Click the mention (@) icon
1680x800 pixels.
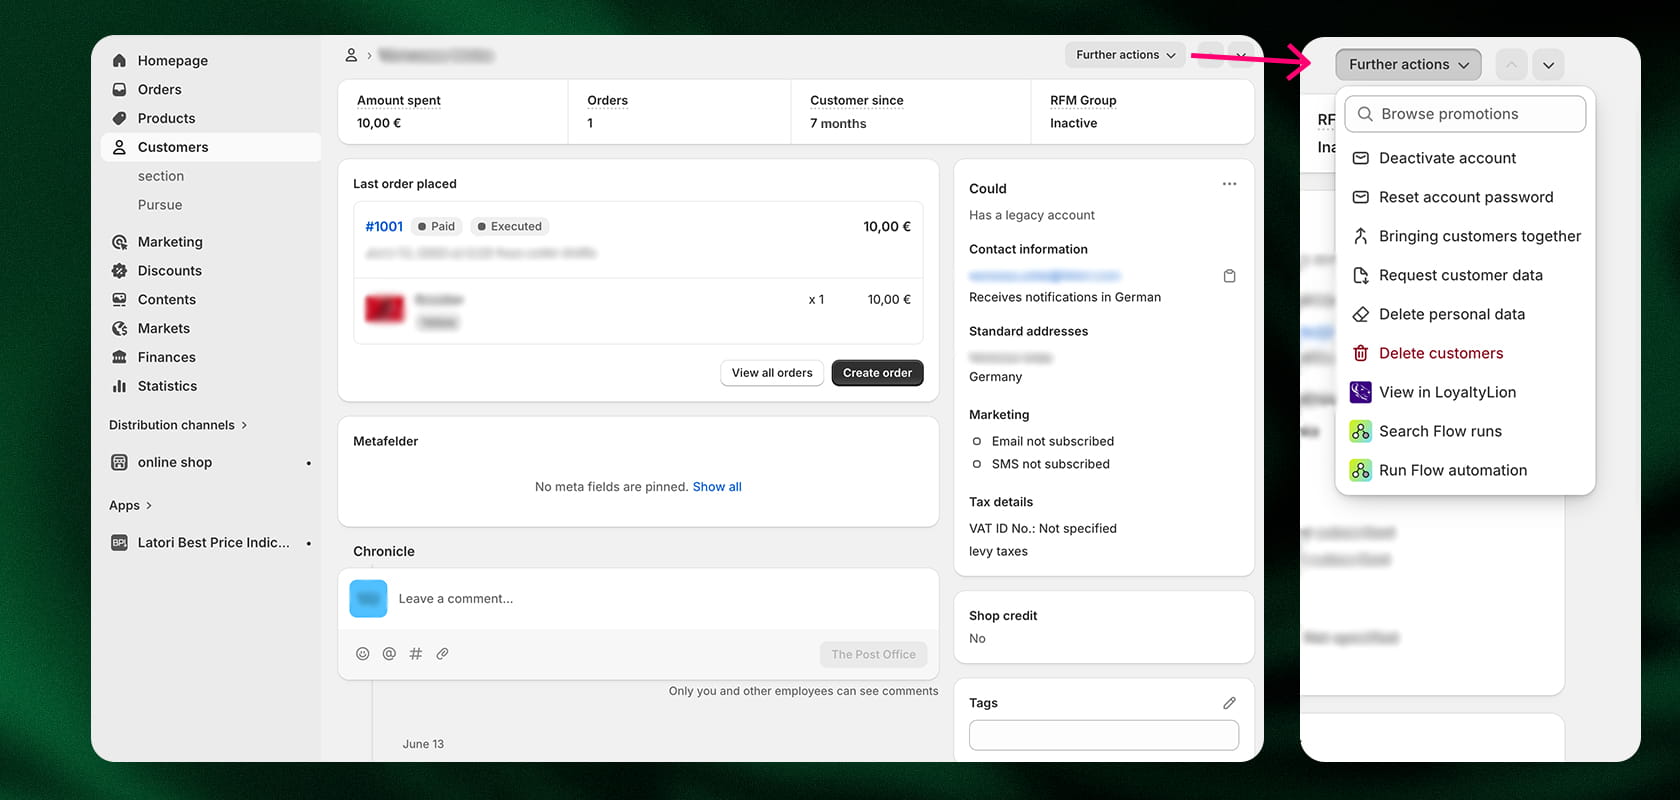(389, 654)
